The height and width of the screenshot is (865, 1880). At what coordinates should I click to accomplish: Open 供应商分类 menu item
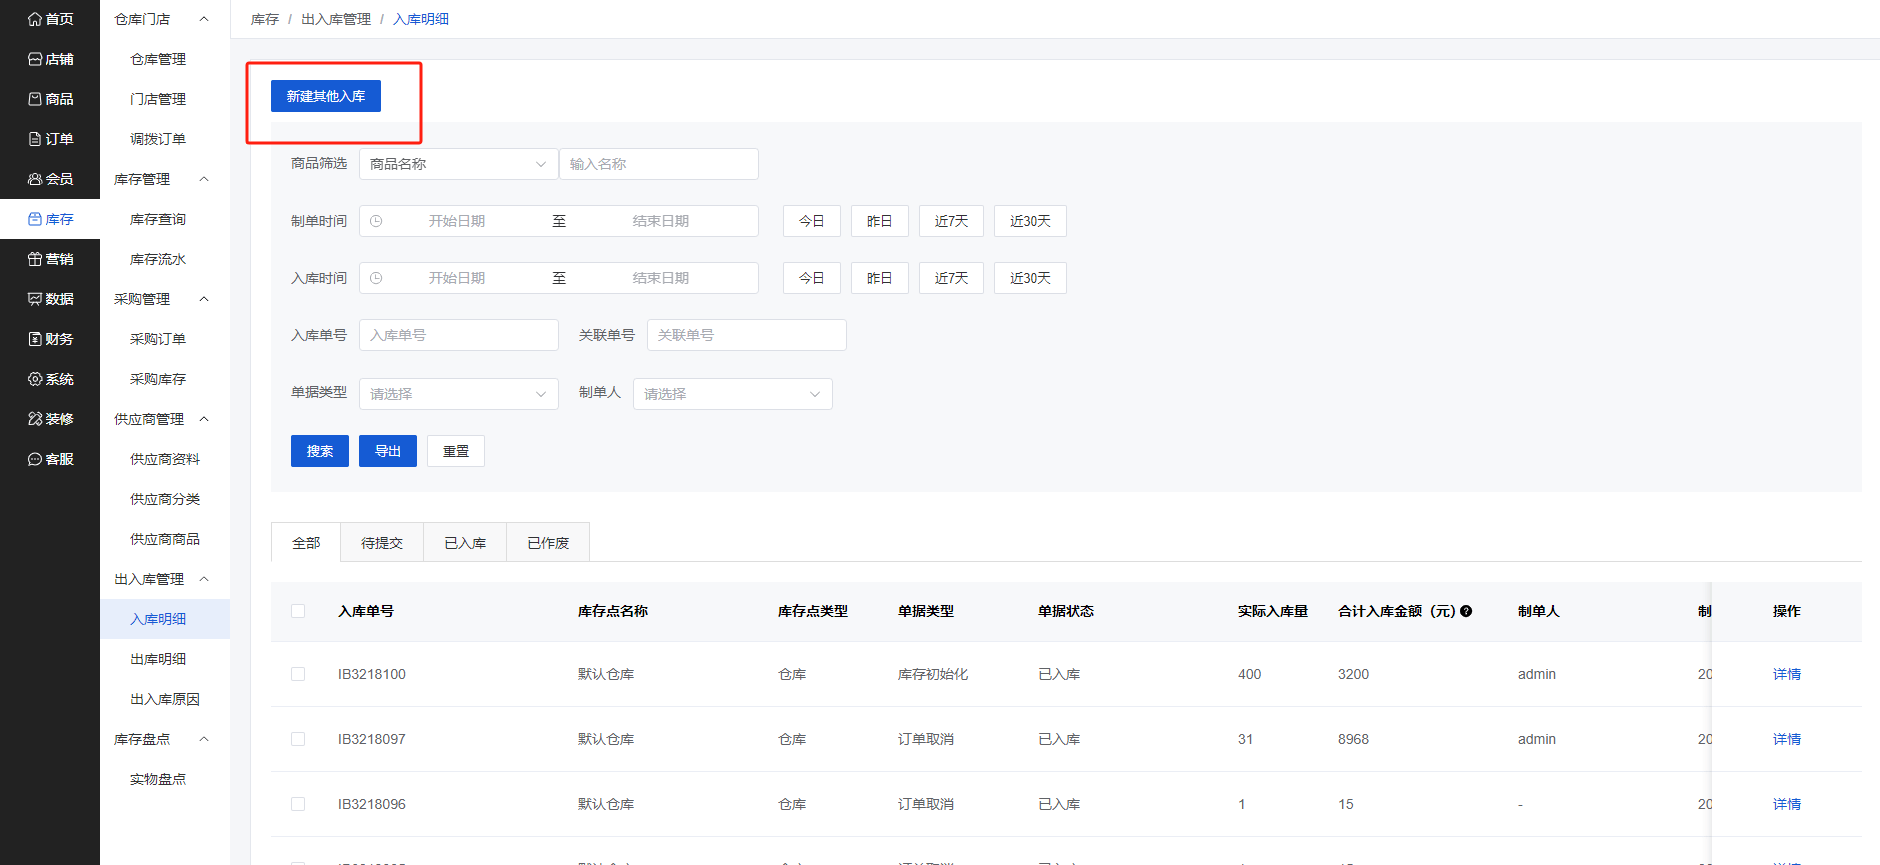pos(165,499)
